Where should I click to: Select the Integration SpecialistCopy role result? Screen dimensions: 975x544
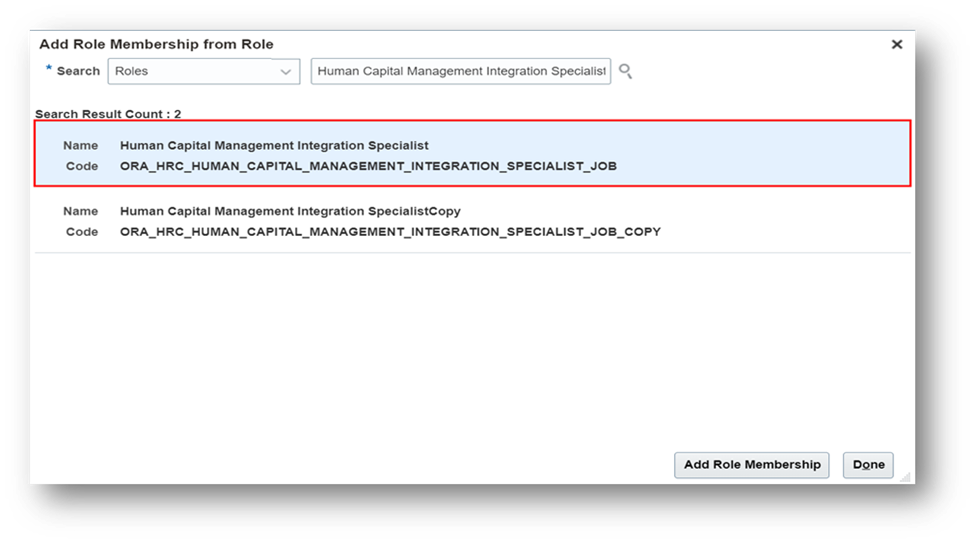point(473,221)
